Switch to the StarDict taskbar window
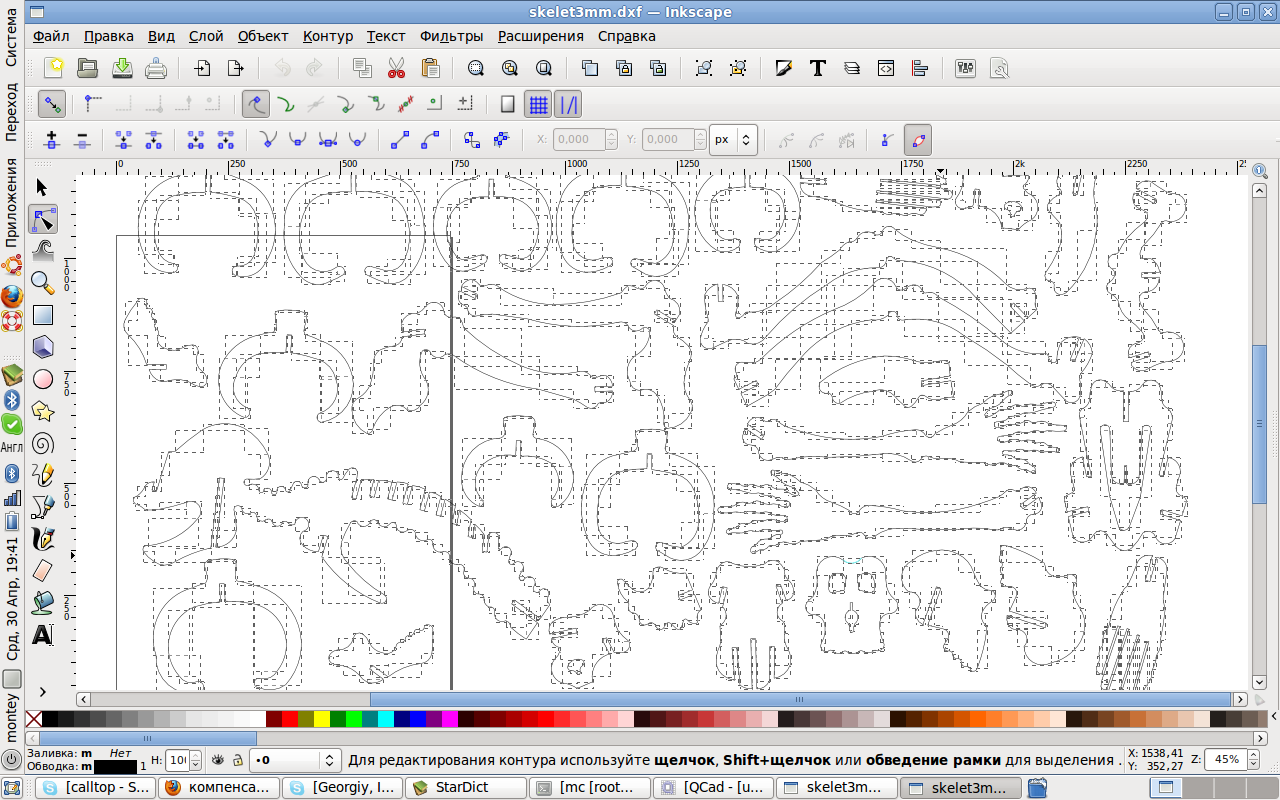 465,787
